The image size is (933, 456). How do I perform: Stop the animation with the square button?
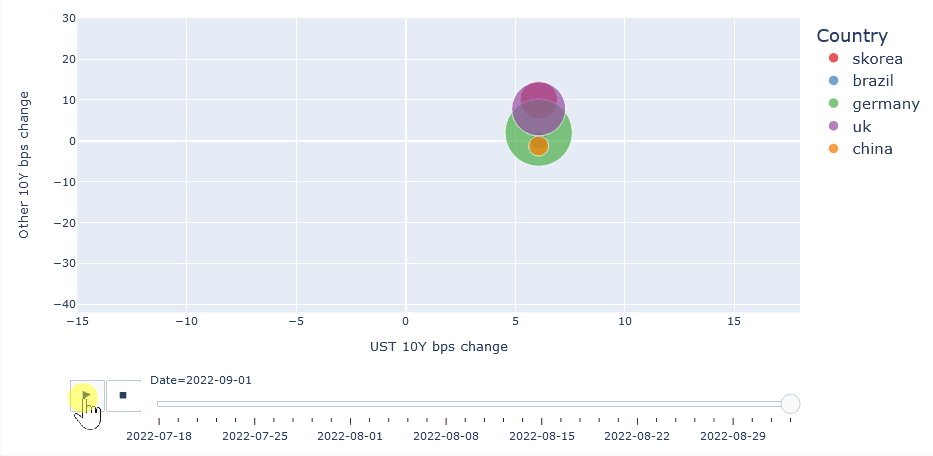123,395
